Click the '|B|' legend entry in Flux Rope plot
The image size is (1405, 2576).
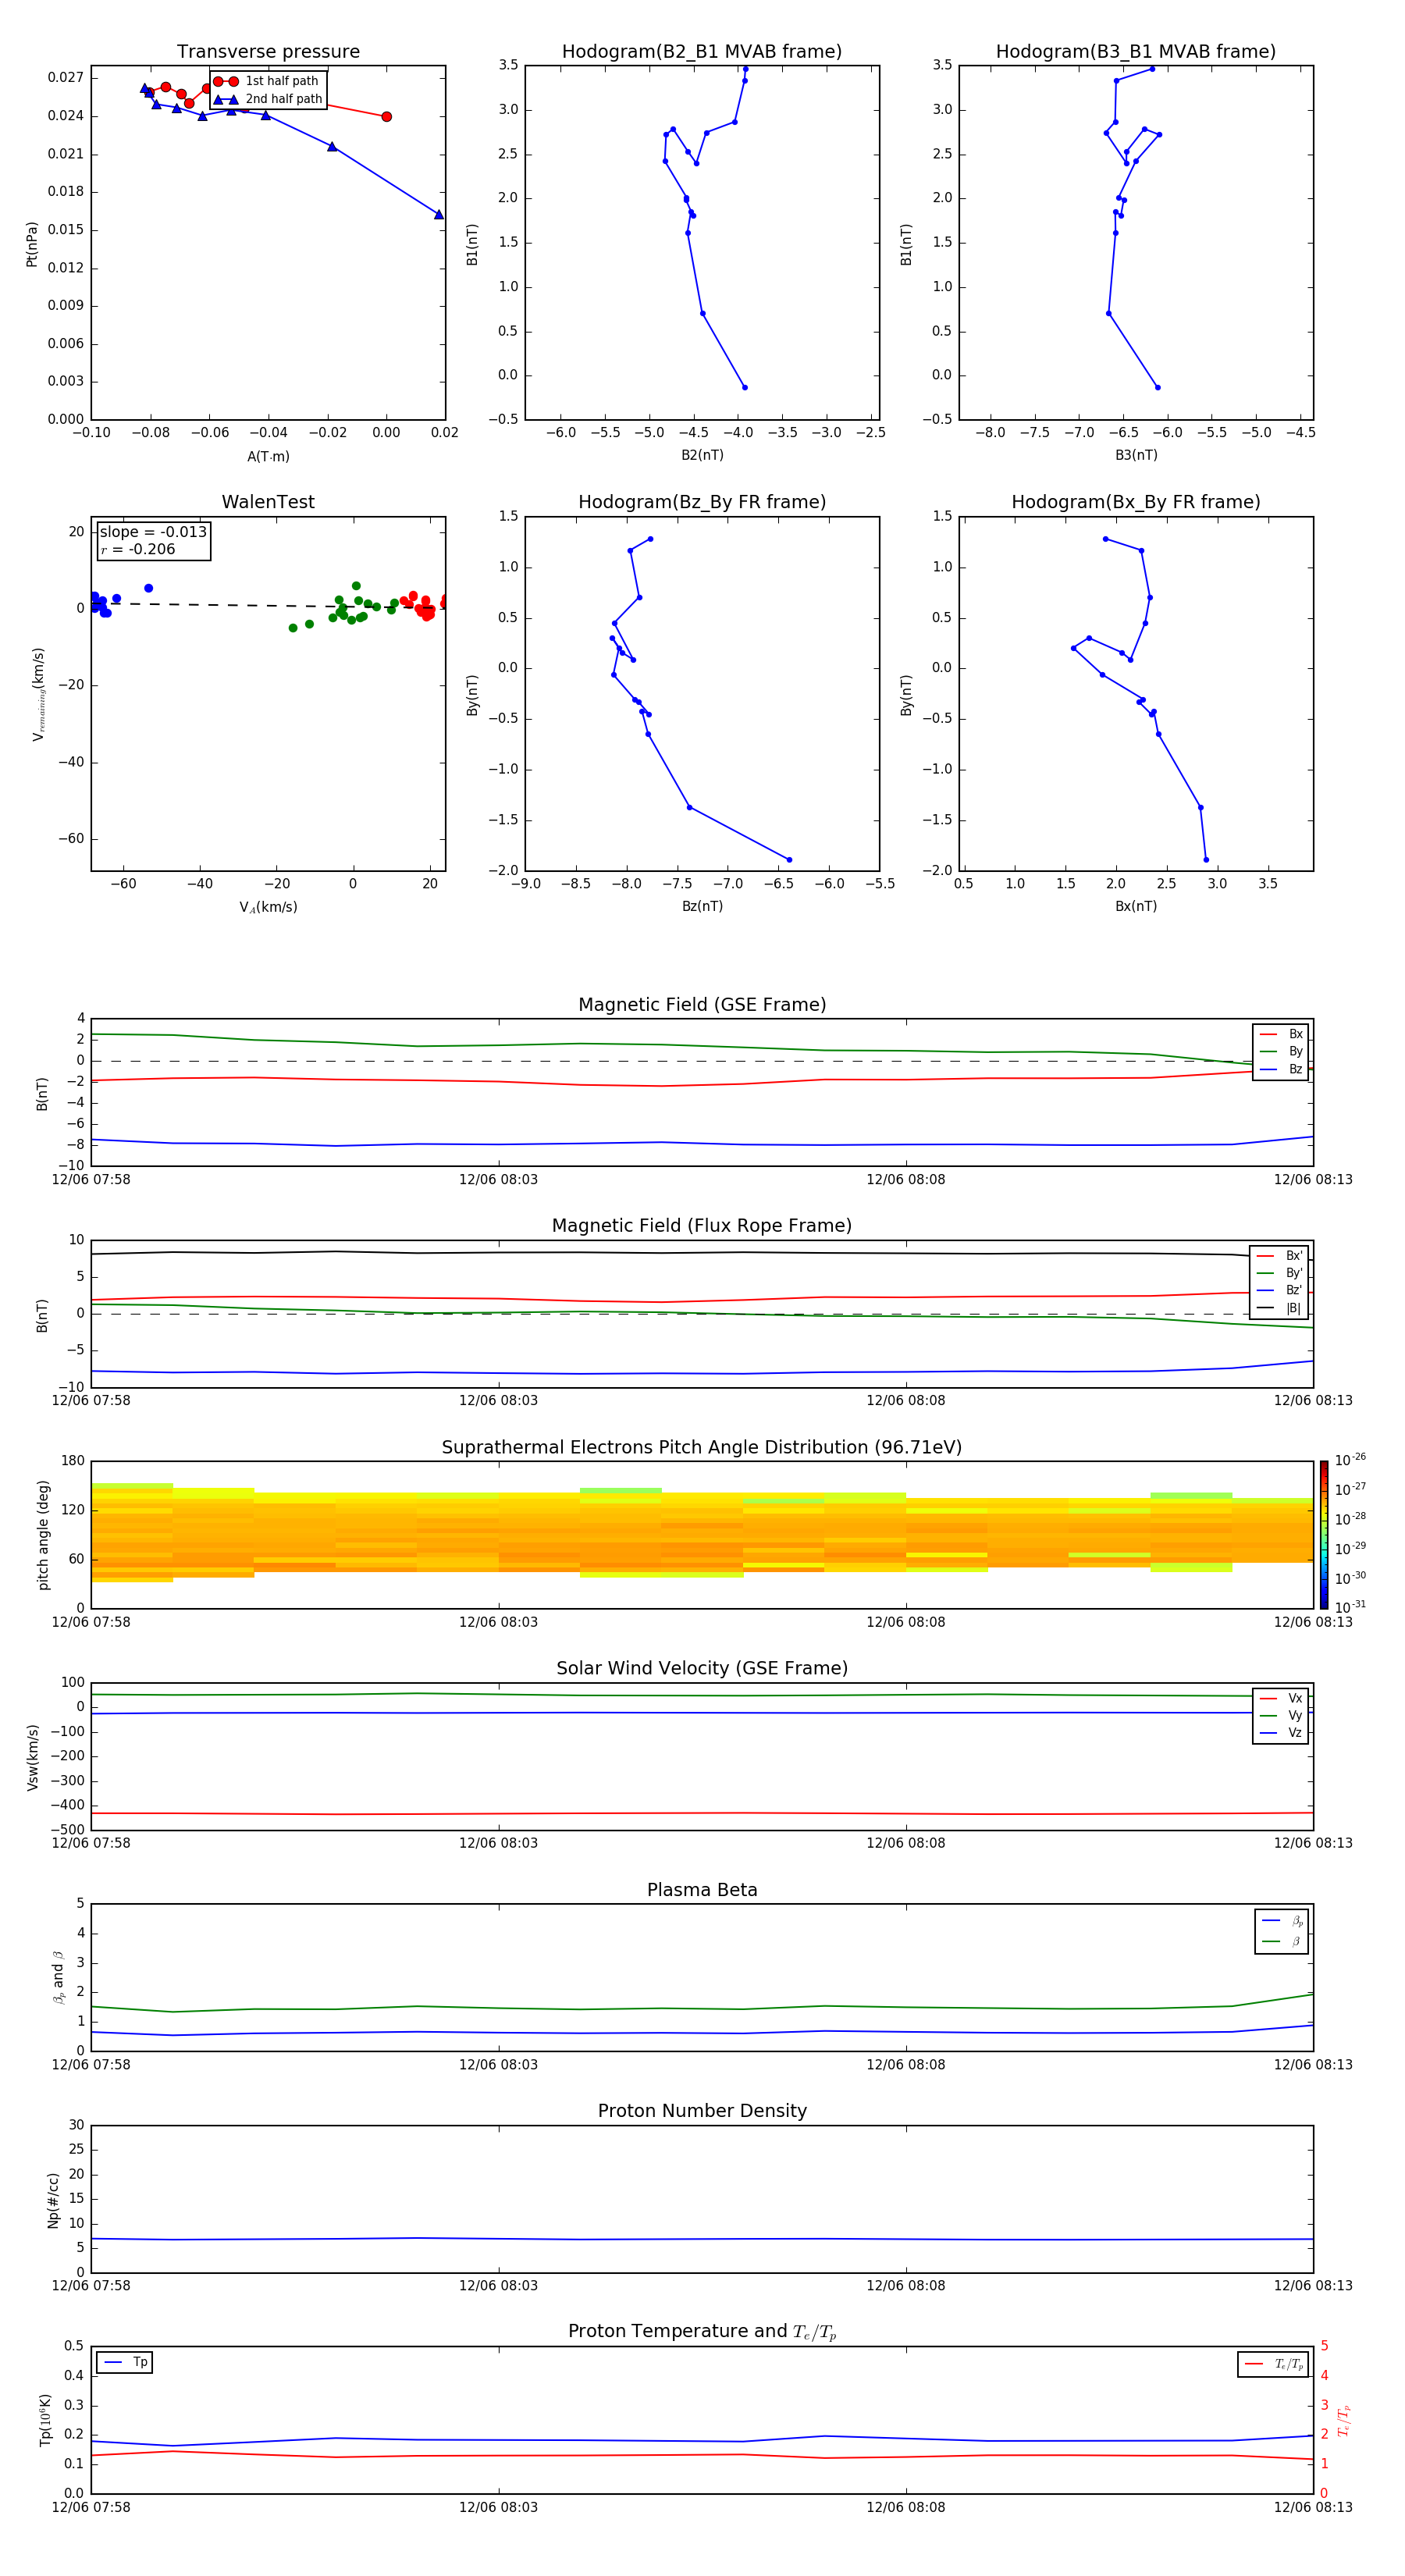pyautogui.click(x=1279, y=1308)
